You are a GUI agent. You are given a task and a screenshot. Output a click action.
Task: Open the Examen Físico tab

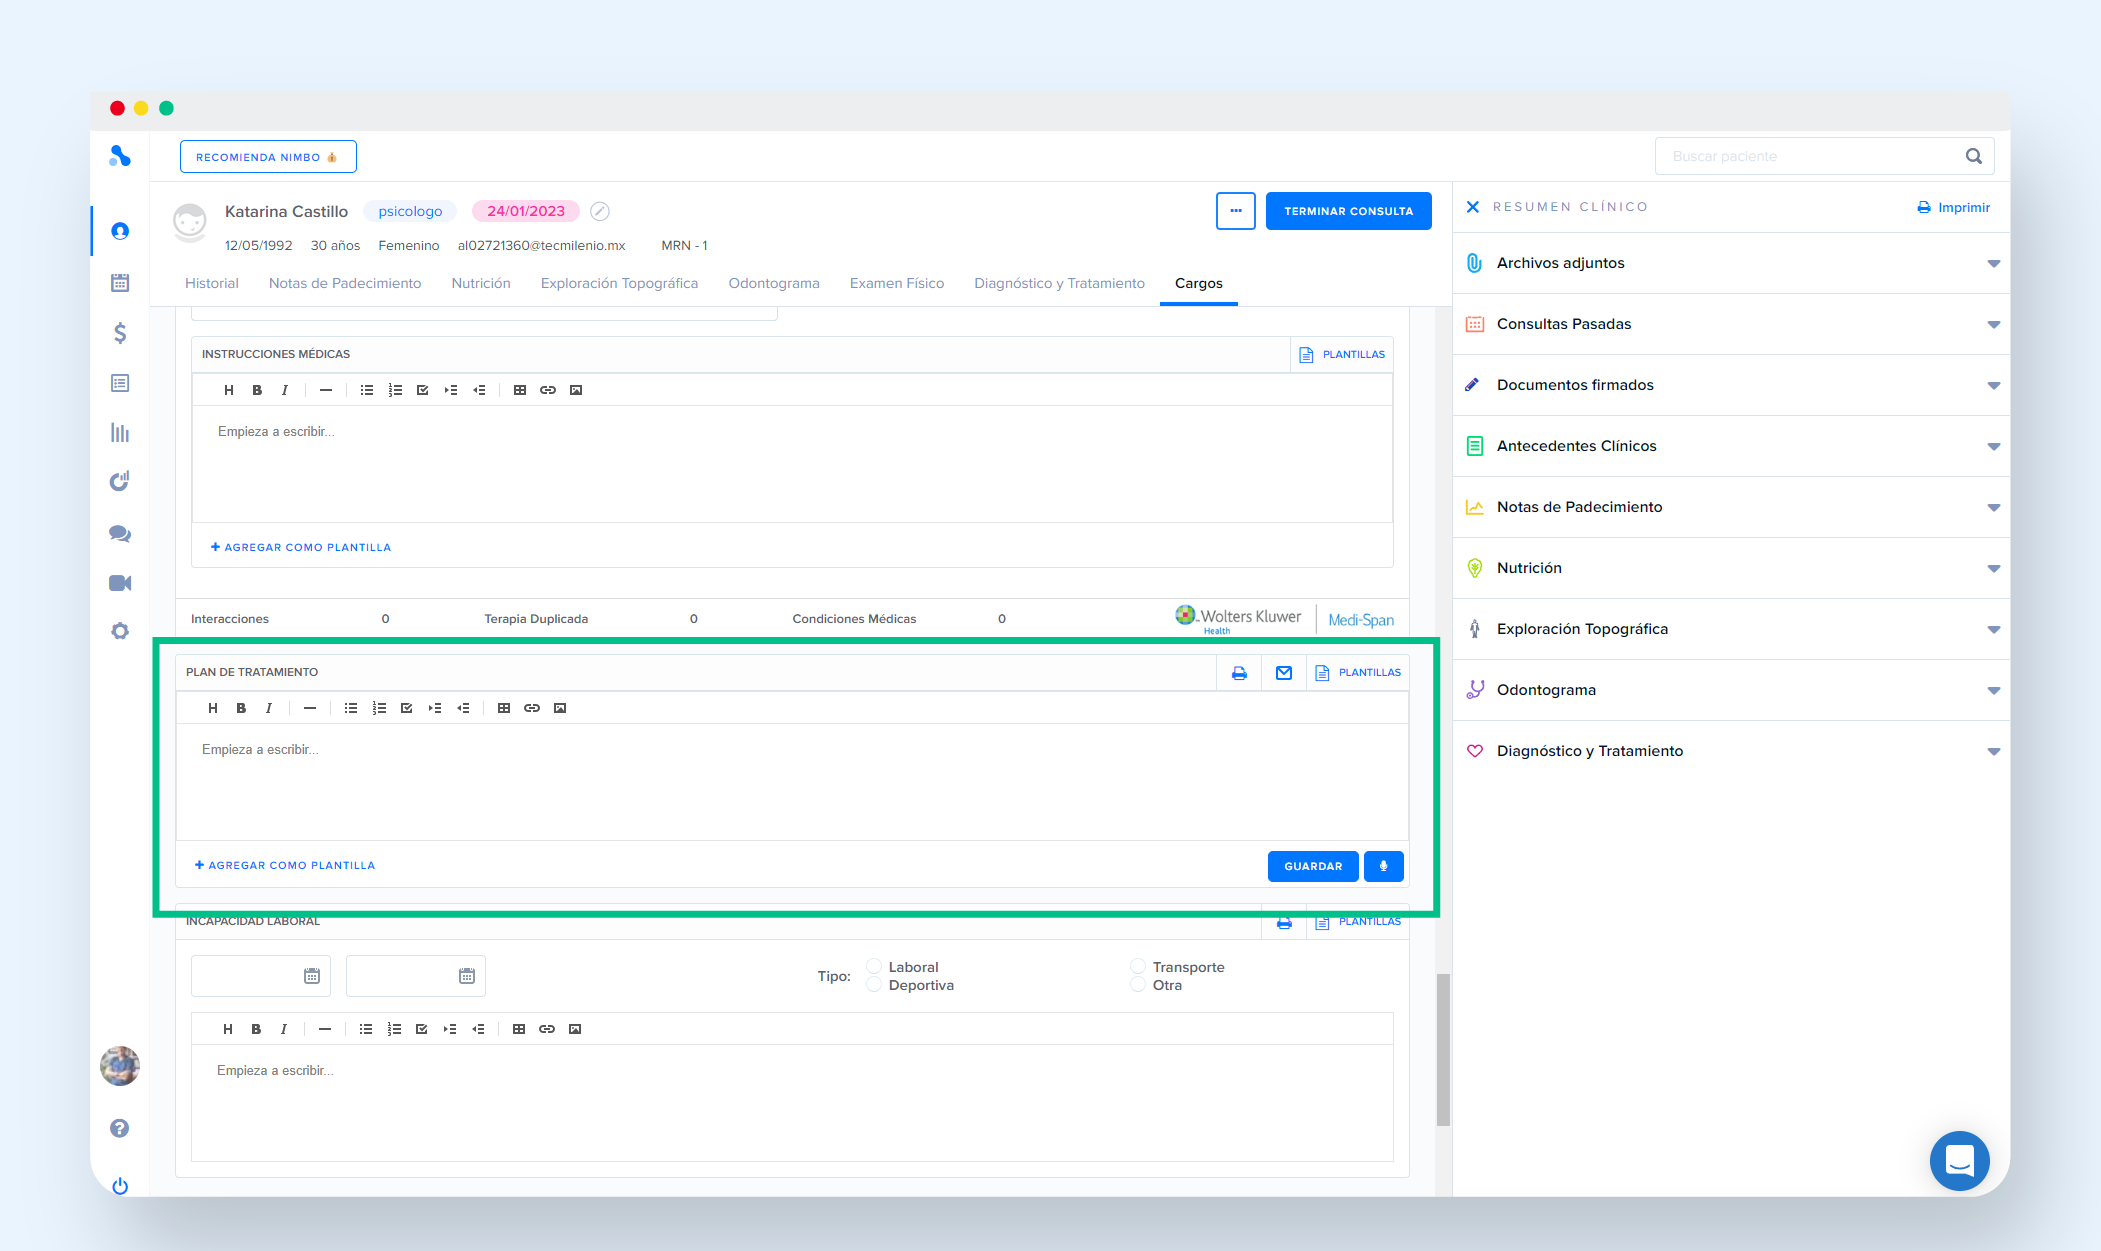tap(896, 283)
